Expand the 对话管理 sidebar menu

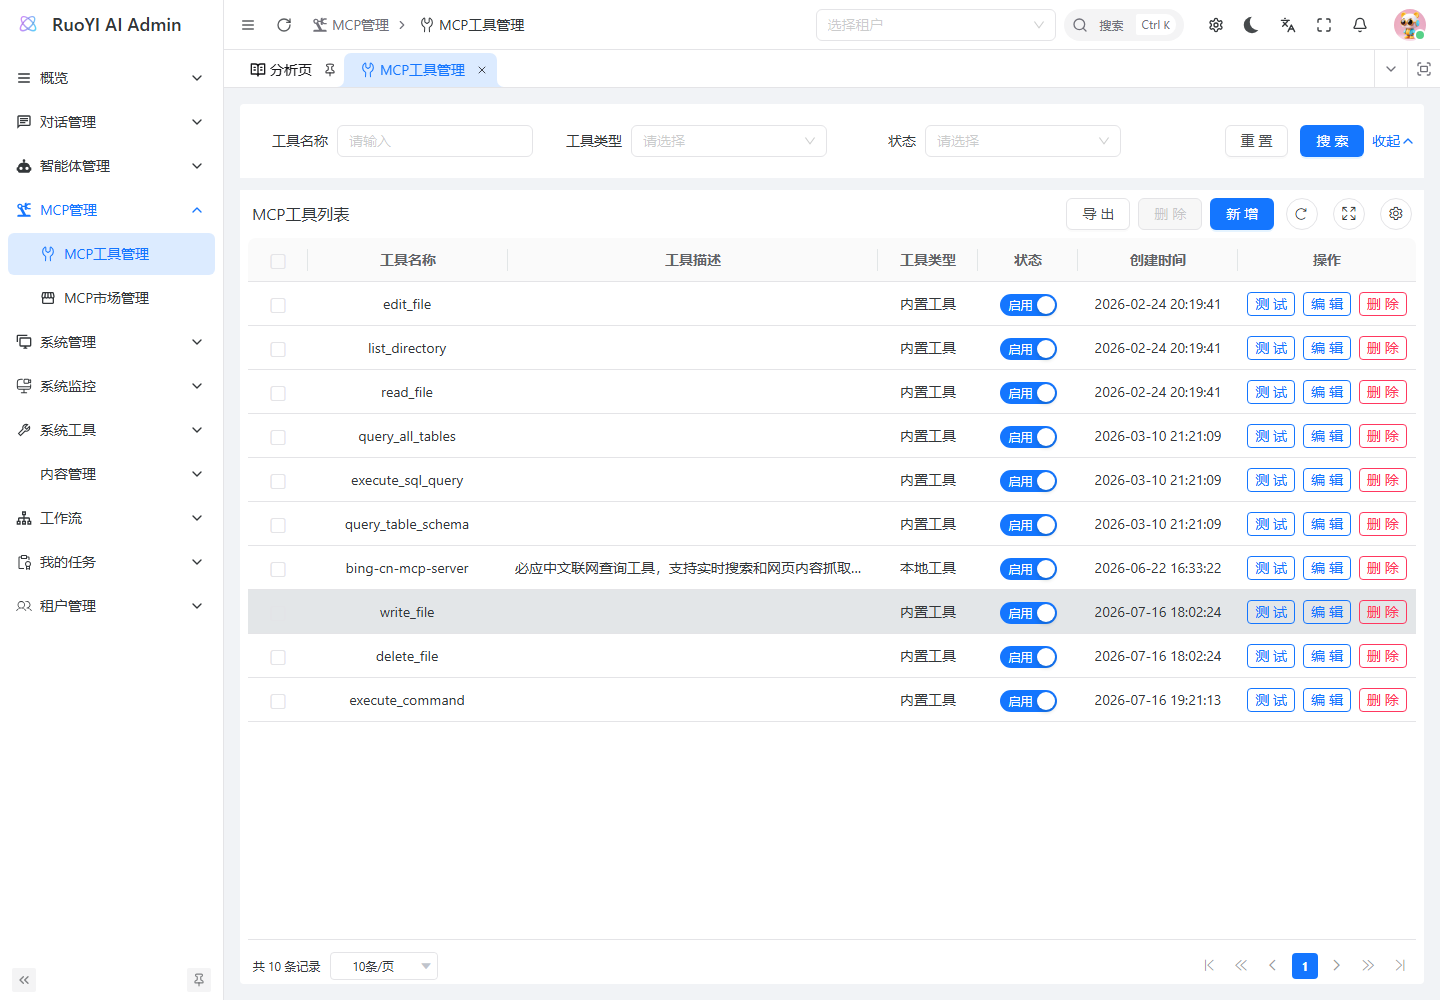[x=111, y=122]
